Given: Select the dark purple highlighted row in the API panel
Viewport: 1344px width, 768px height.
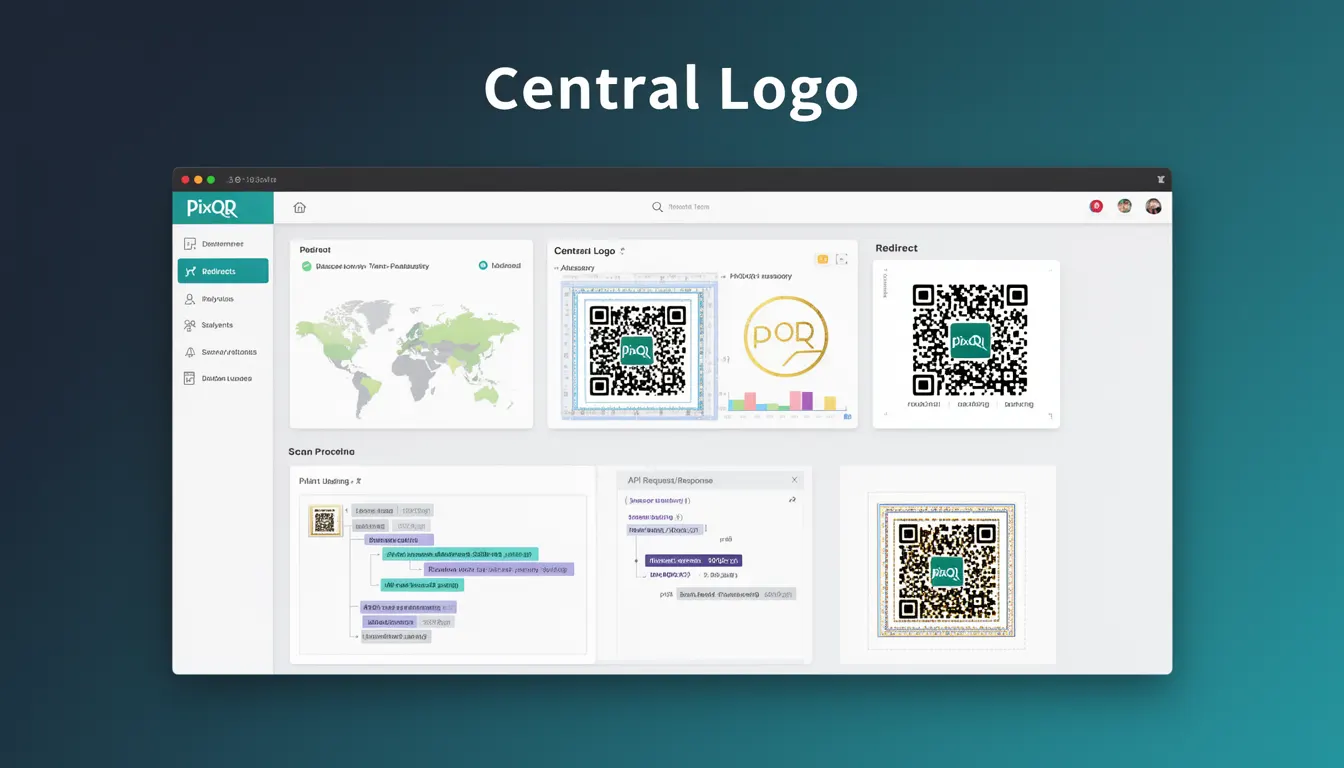Looking at the screenshot, I should [x=693, y=561].
